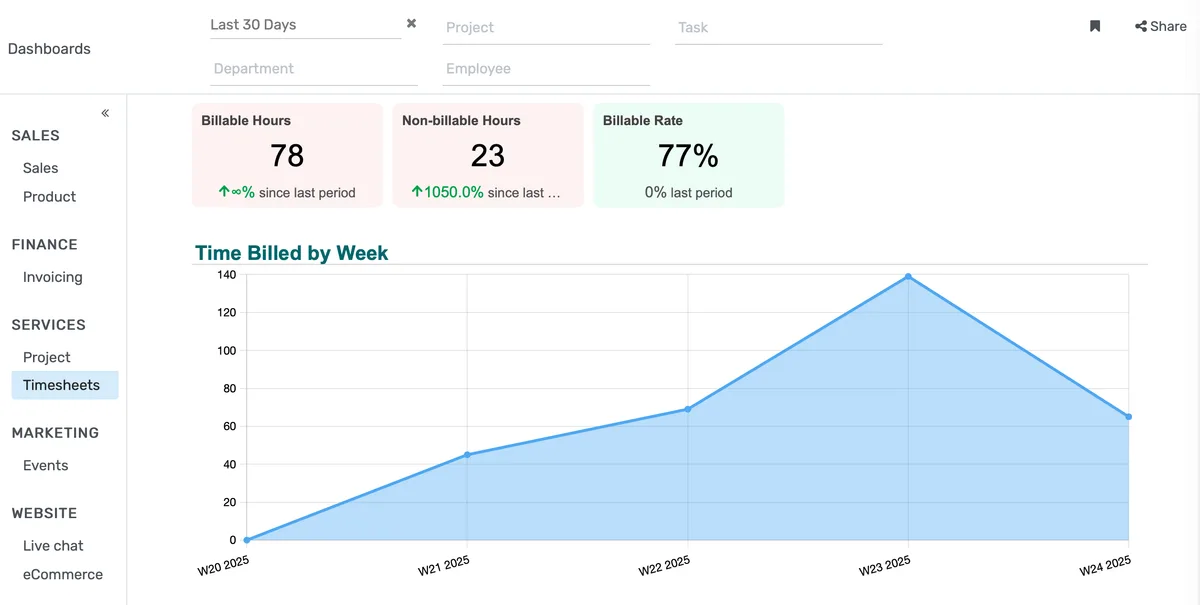Viewport: 1200px width, 605px height.
Task: Collapse the sidebar navigation panel
Action: pos(105,113)
